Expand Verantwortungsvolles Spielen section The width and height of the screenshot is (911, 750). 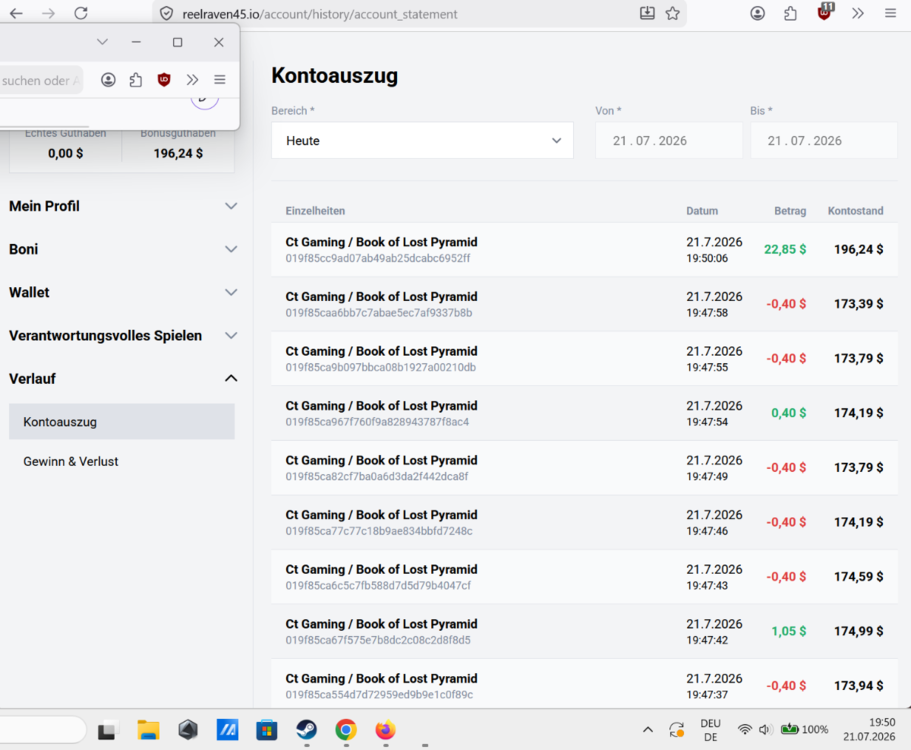(123, 336)
